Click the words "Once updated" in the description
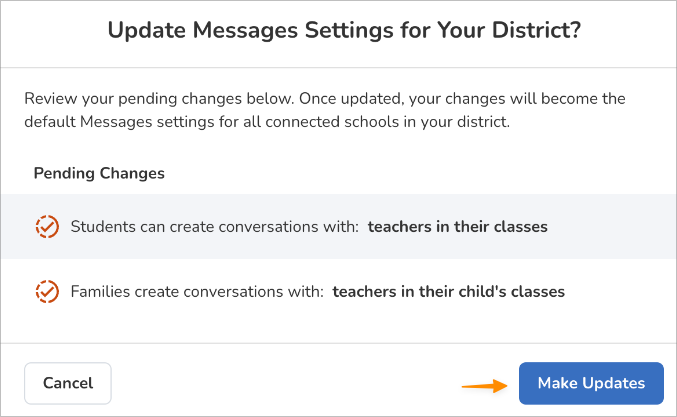 [348, 99]
